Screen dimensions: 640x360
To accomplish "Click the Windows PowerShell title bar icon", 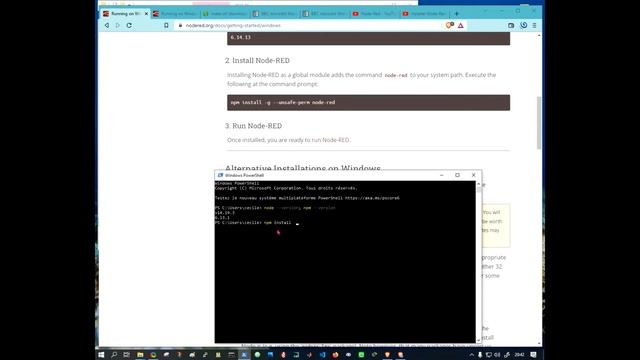I will (220, 175).
